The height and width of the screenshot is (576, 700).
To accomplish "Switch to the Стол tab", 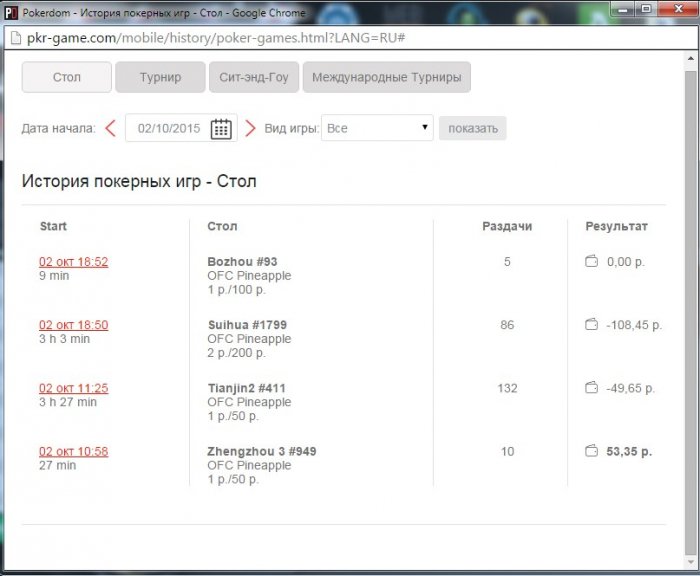I will (67, 77).
